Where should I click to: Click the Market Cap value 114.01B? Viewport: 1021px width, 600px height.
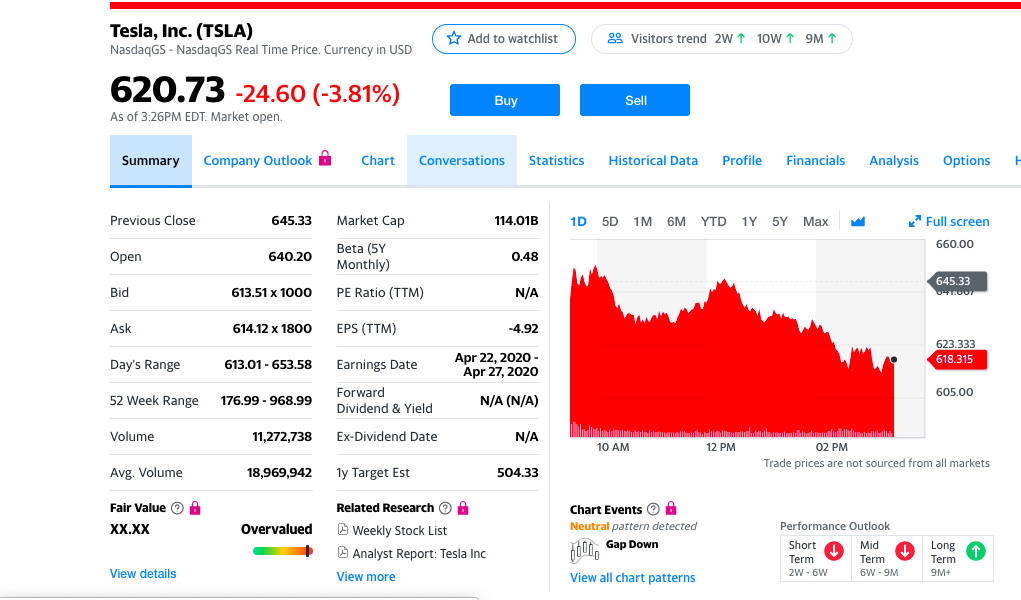(516, 221)
